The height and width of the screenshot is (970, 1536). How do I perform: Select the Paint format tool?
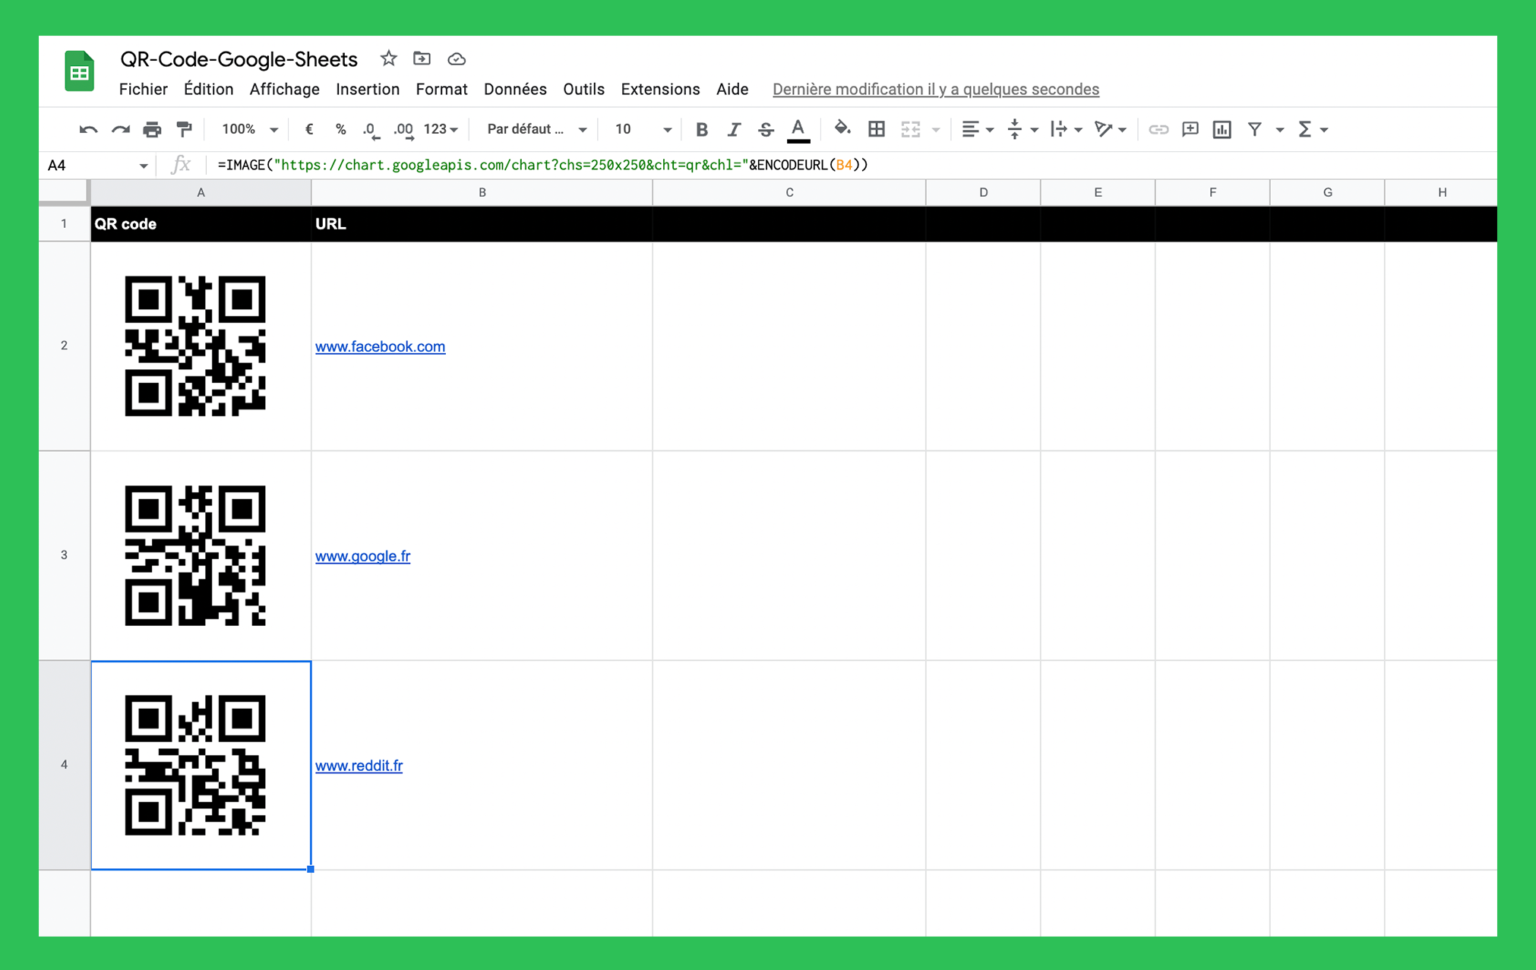click(184, 129)
